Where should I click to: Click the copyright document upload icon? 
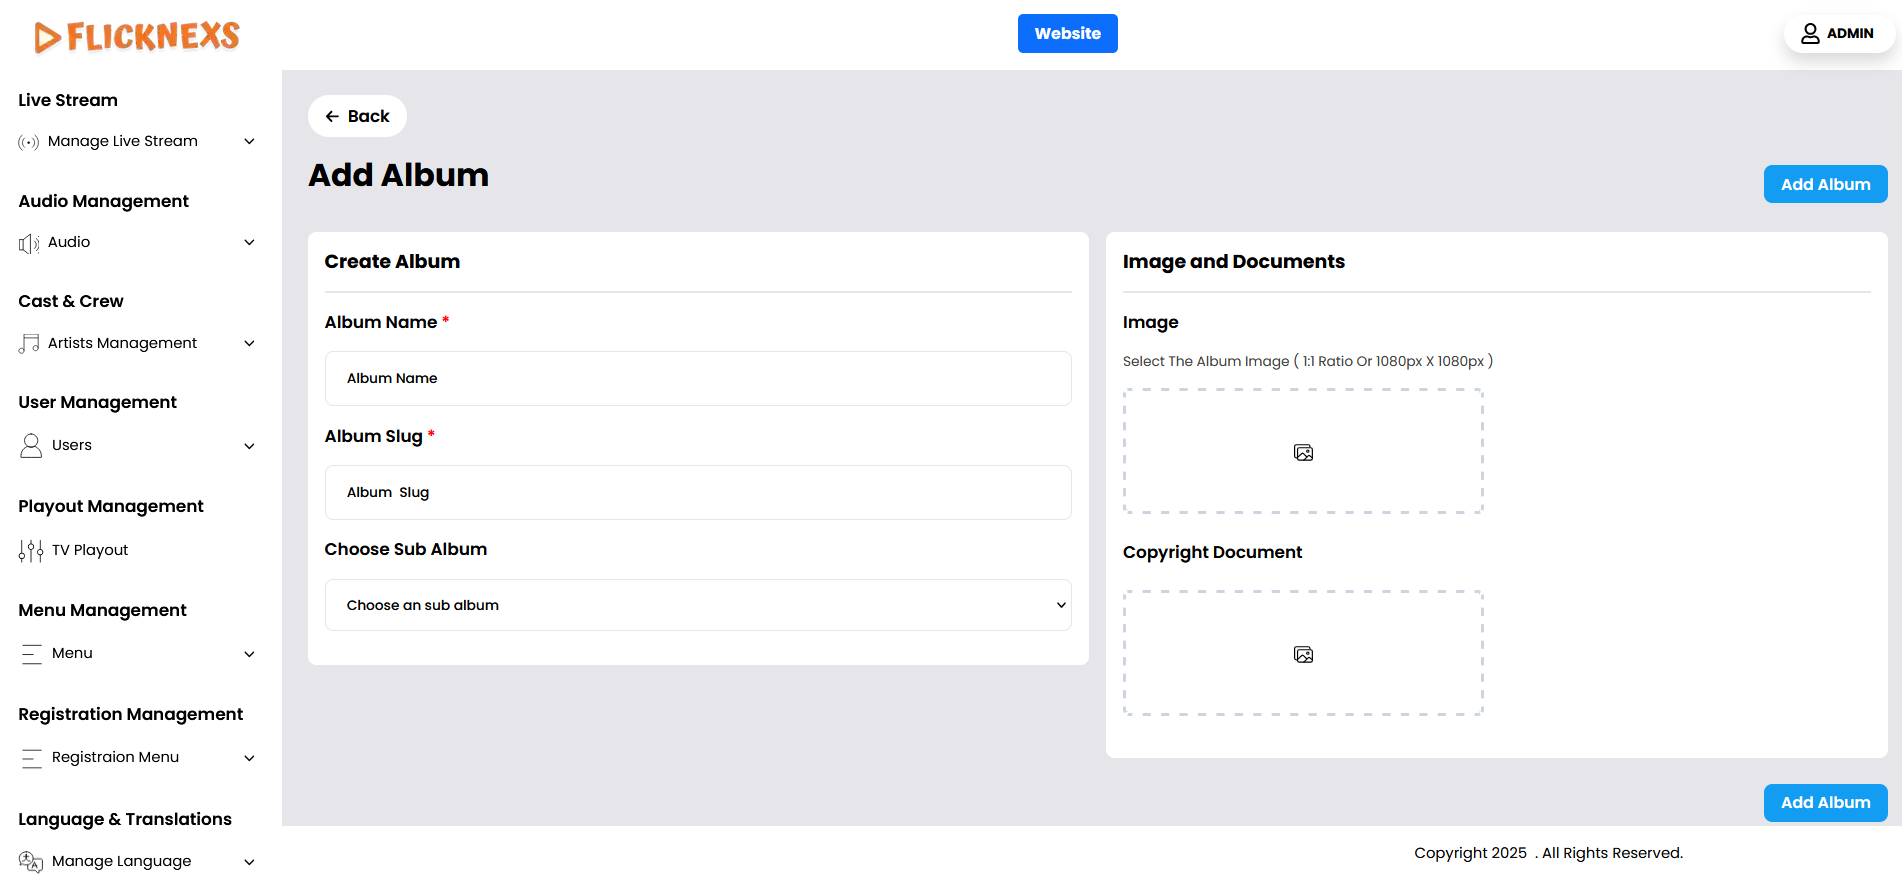pos(1303,655)
